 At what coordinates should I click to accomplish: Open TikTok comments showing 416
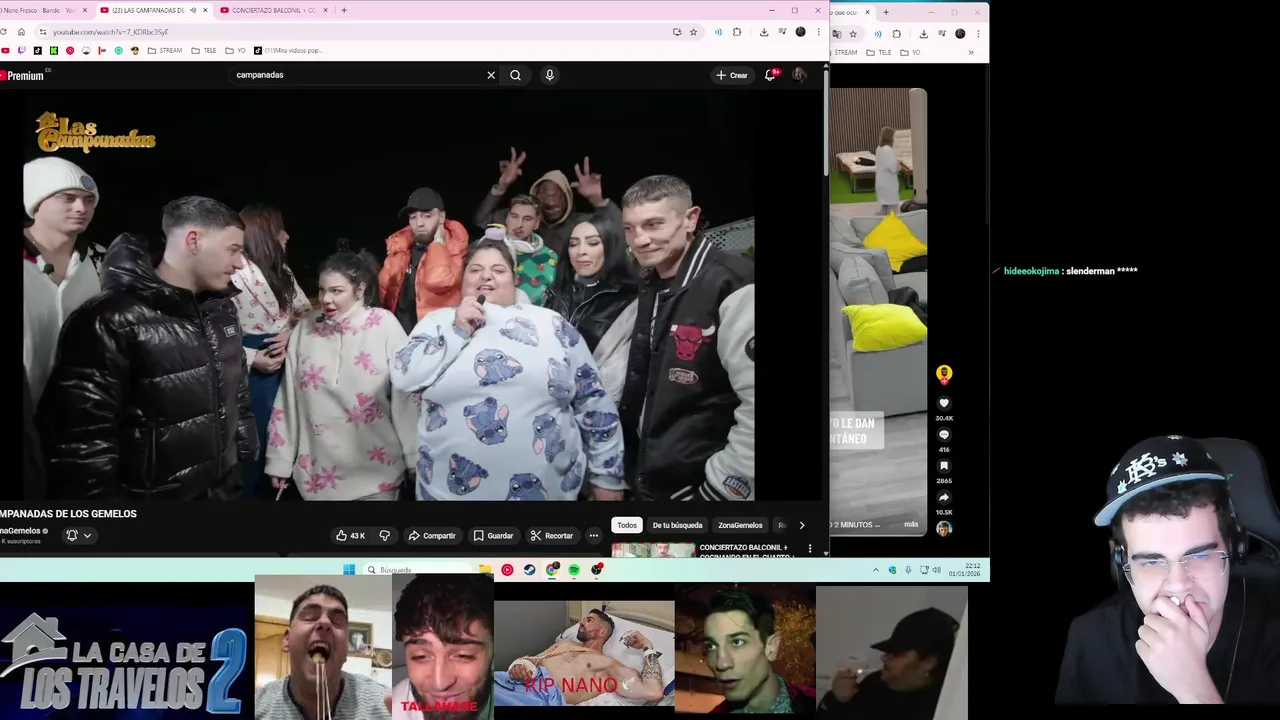click(x=944, y=435)
